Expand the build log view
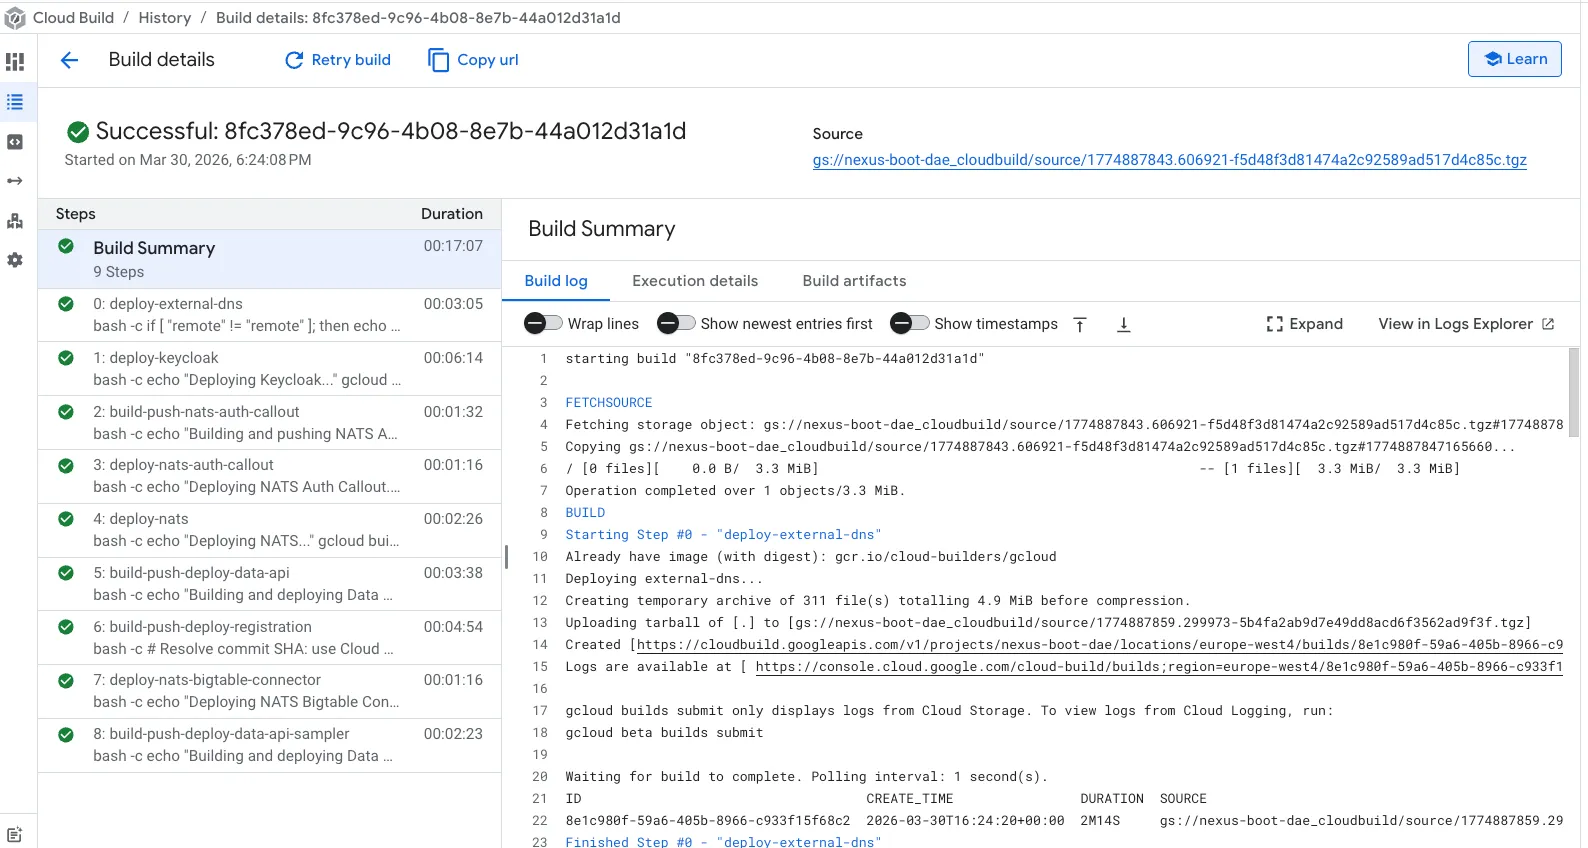 [x=1304, y=324]
